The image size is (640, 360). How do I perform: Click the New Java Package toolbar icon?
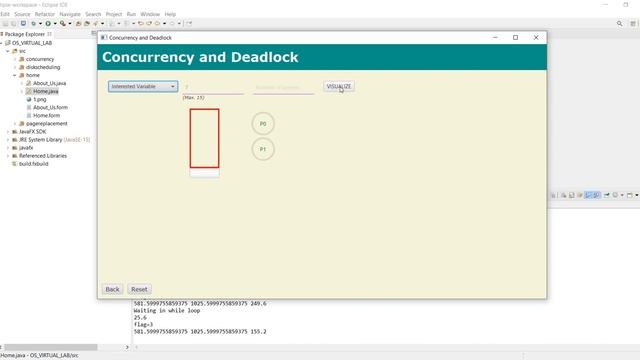[78, 24]
